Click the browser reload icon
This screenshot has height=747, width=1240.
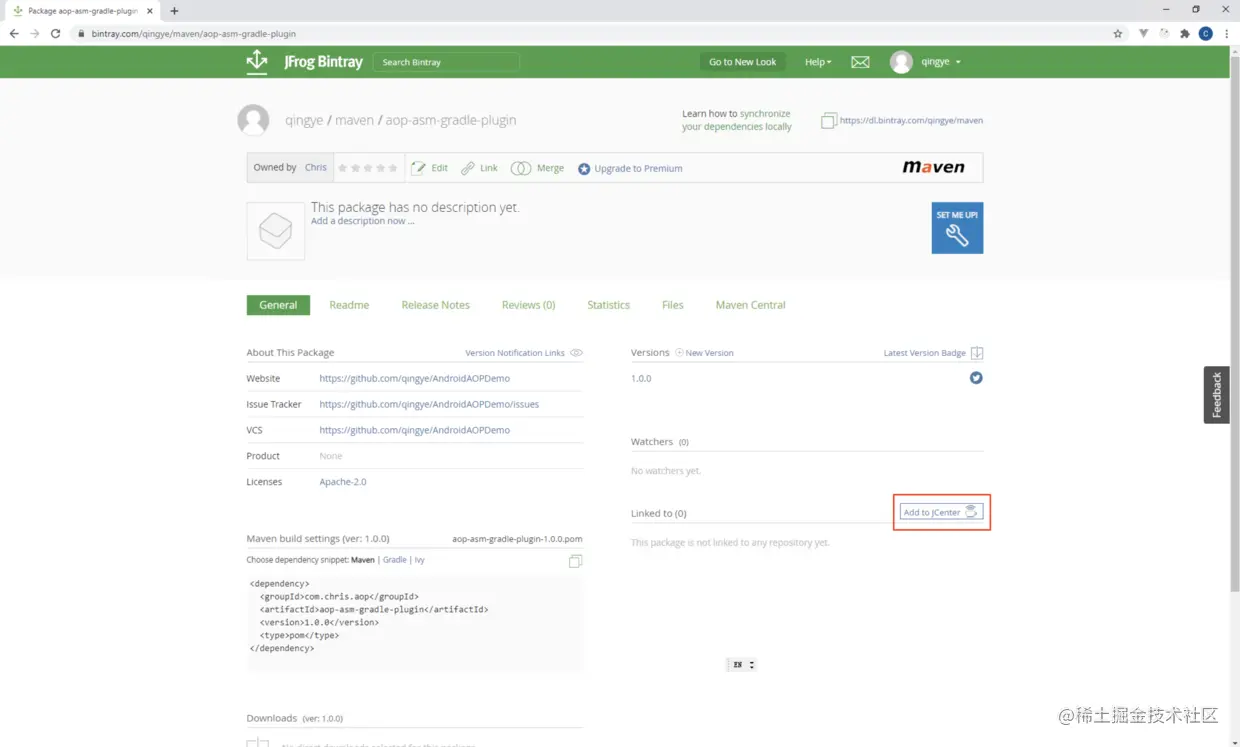(55, 33)
